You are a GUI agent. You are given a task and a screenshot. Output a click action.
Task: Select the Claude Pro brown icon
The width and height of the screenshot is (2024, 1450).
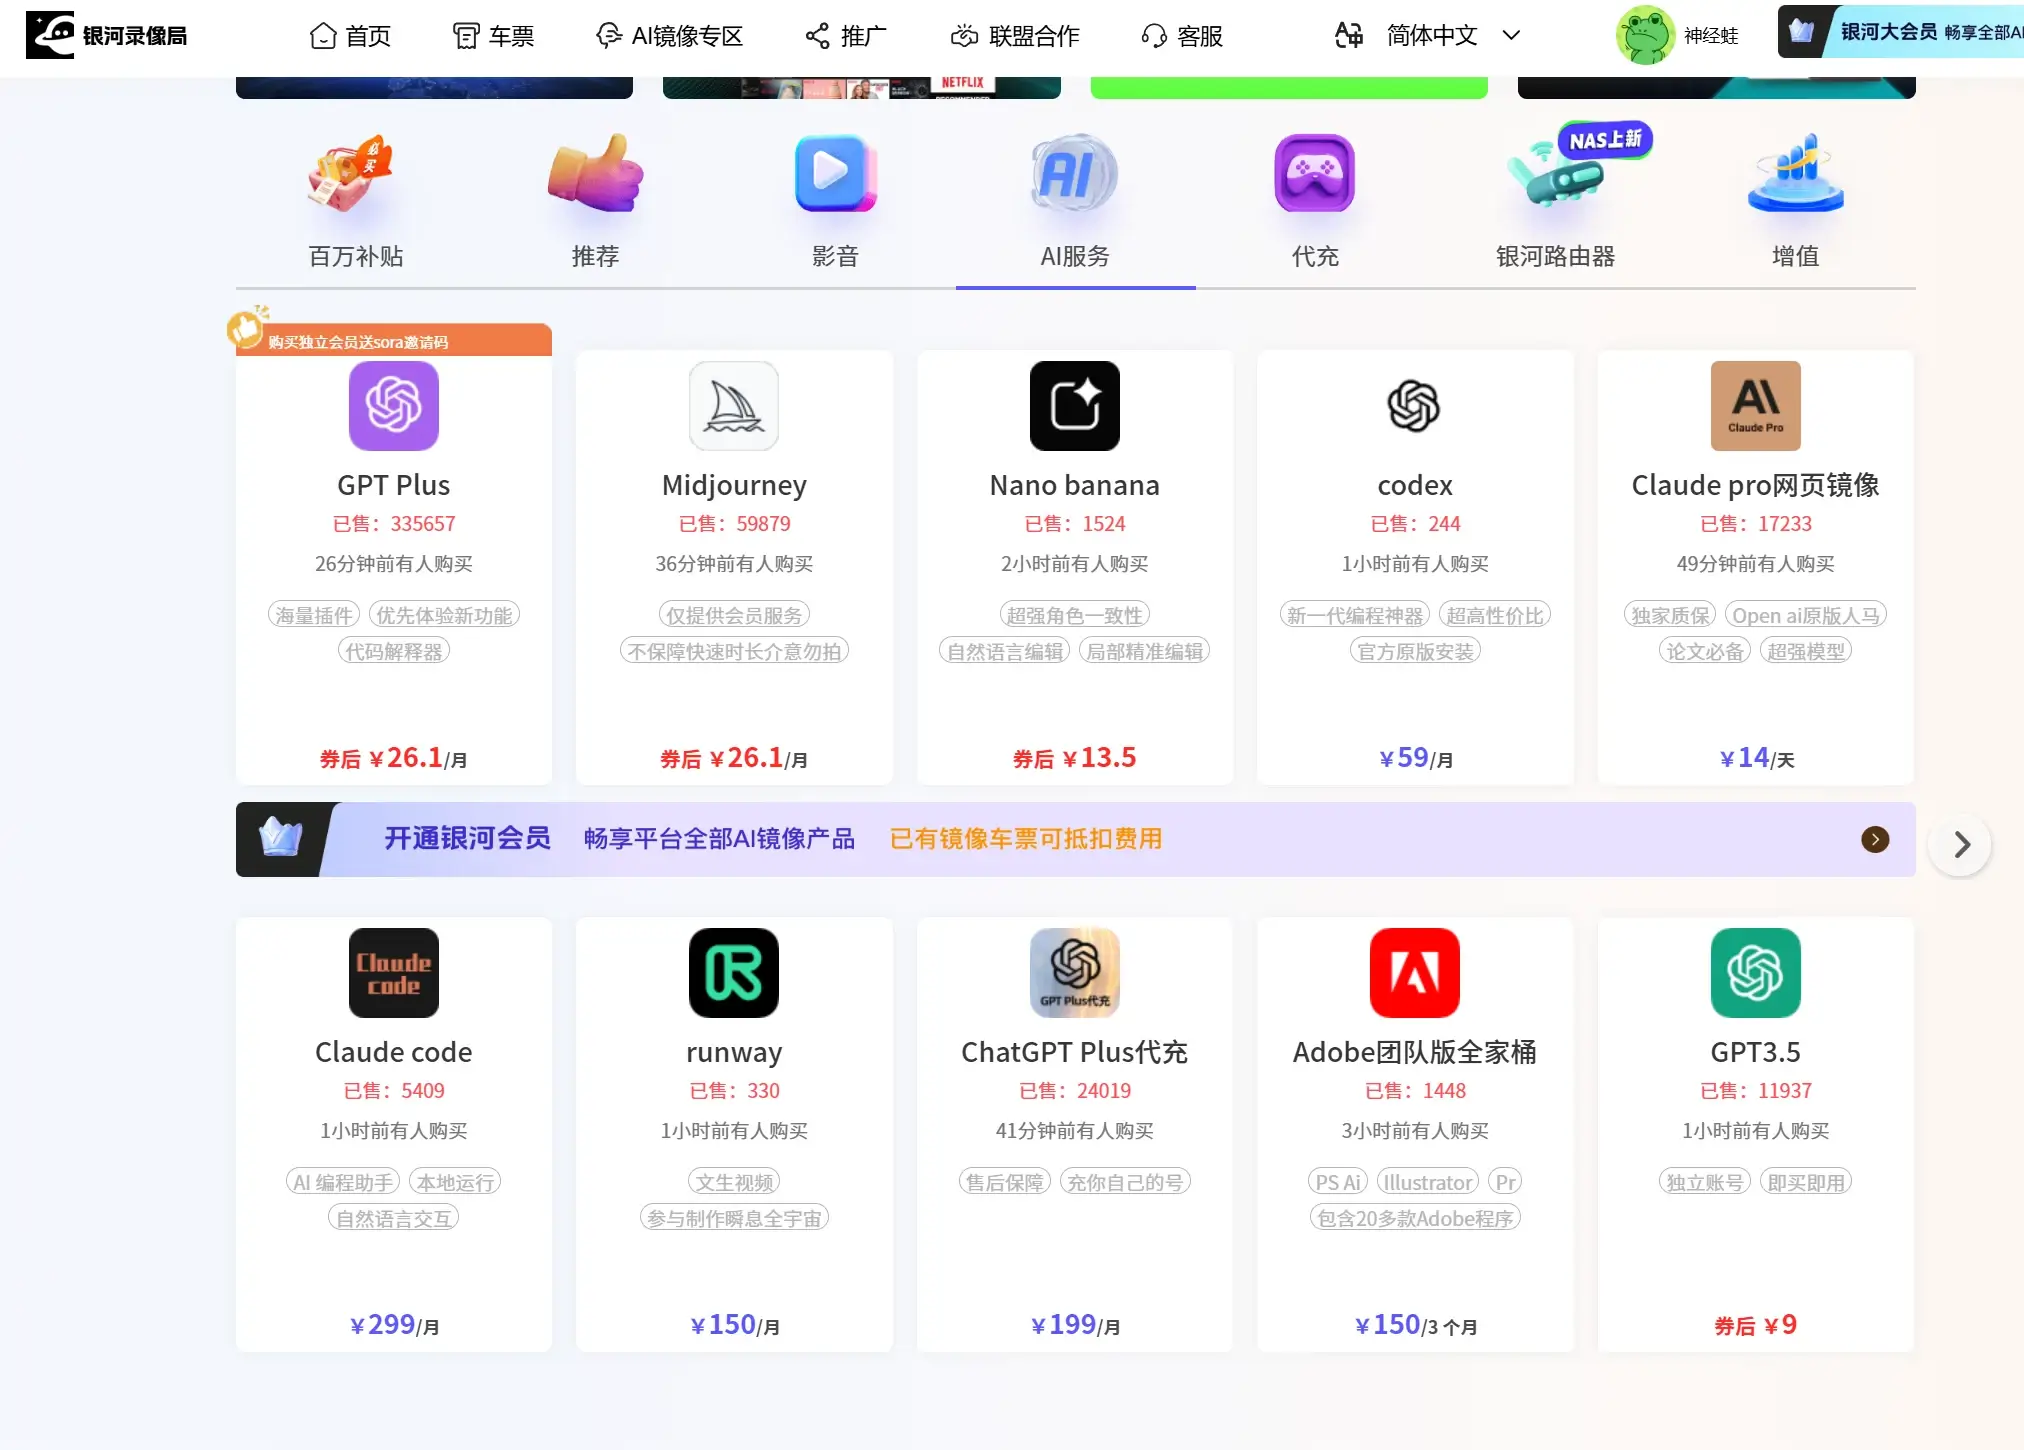click(1755, 406)
